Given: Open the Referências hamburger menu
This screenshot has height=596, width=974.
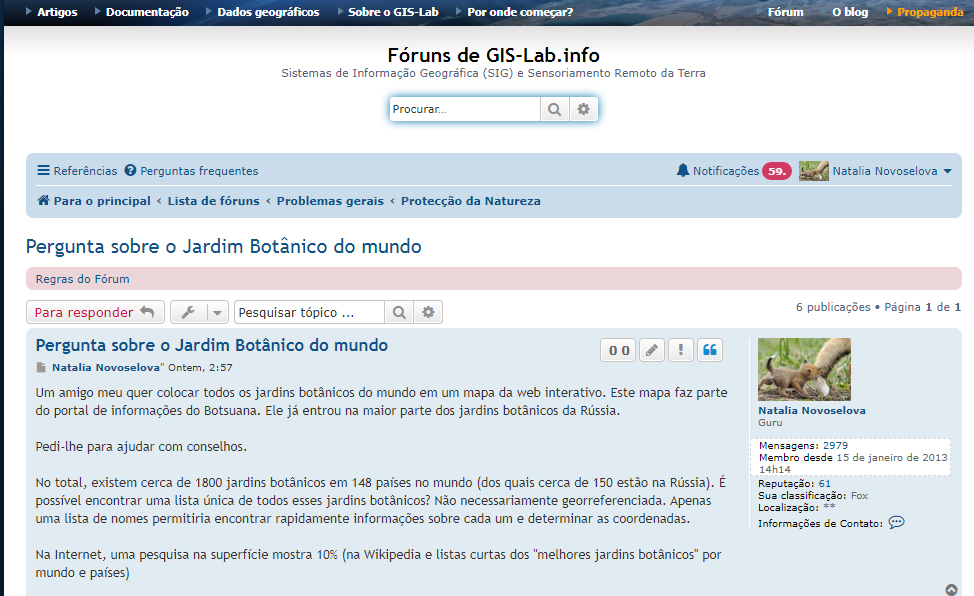Looking at the screenshot, I should pyautogui.click(x=77, y=171).
